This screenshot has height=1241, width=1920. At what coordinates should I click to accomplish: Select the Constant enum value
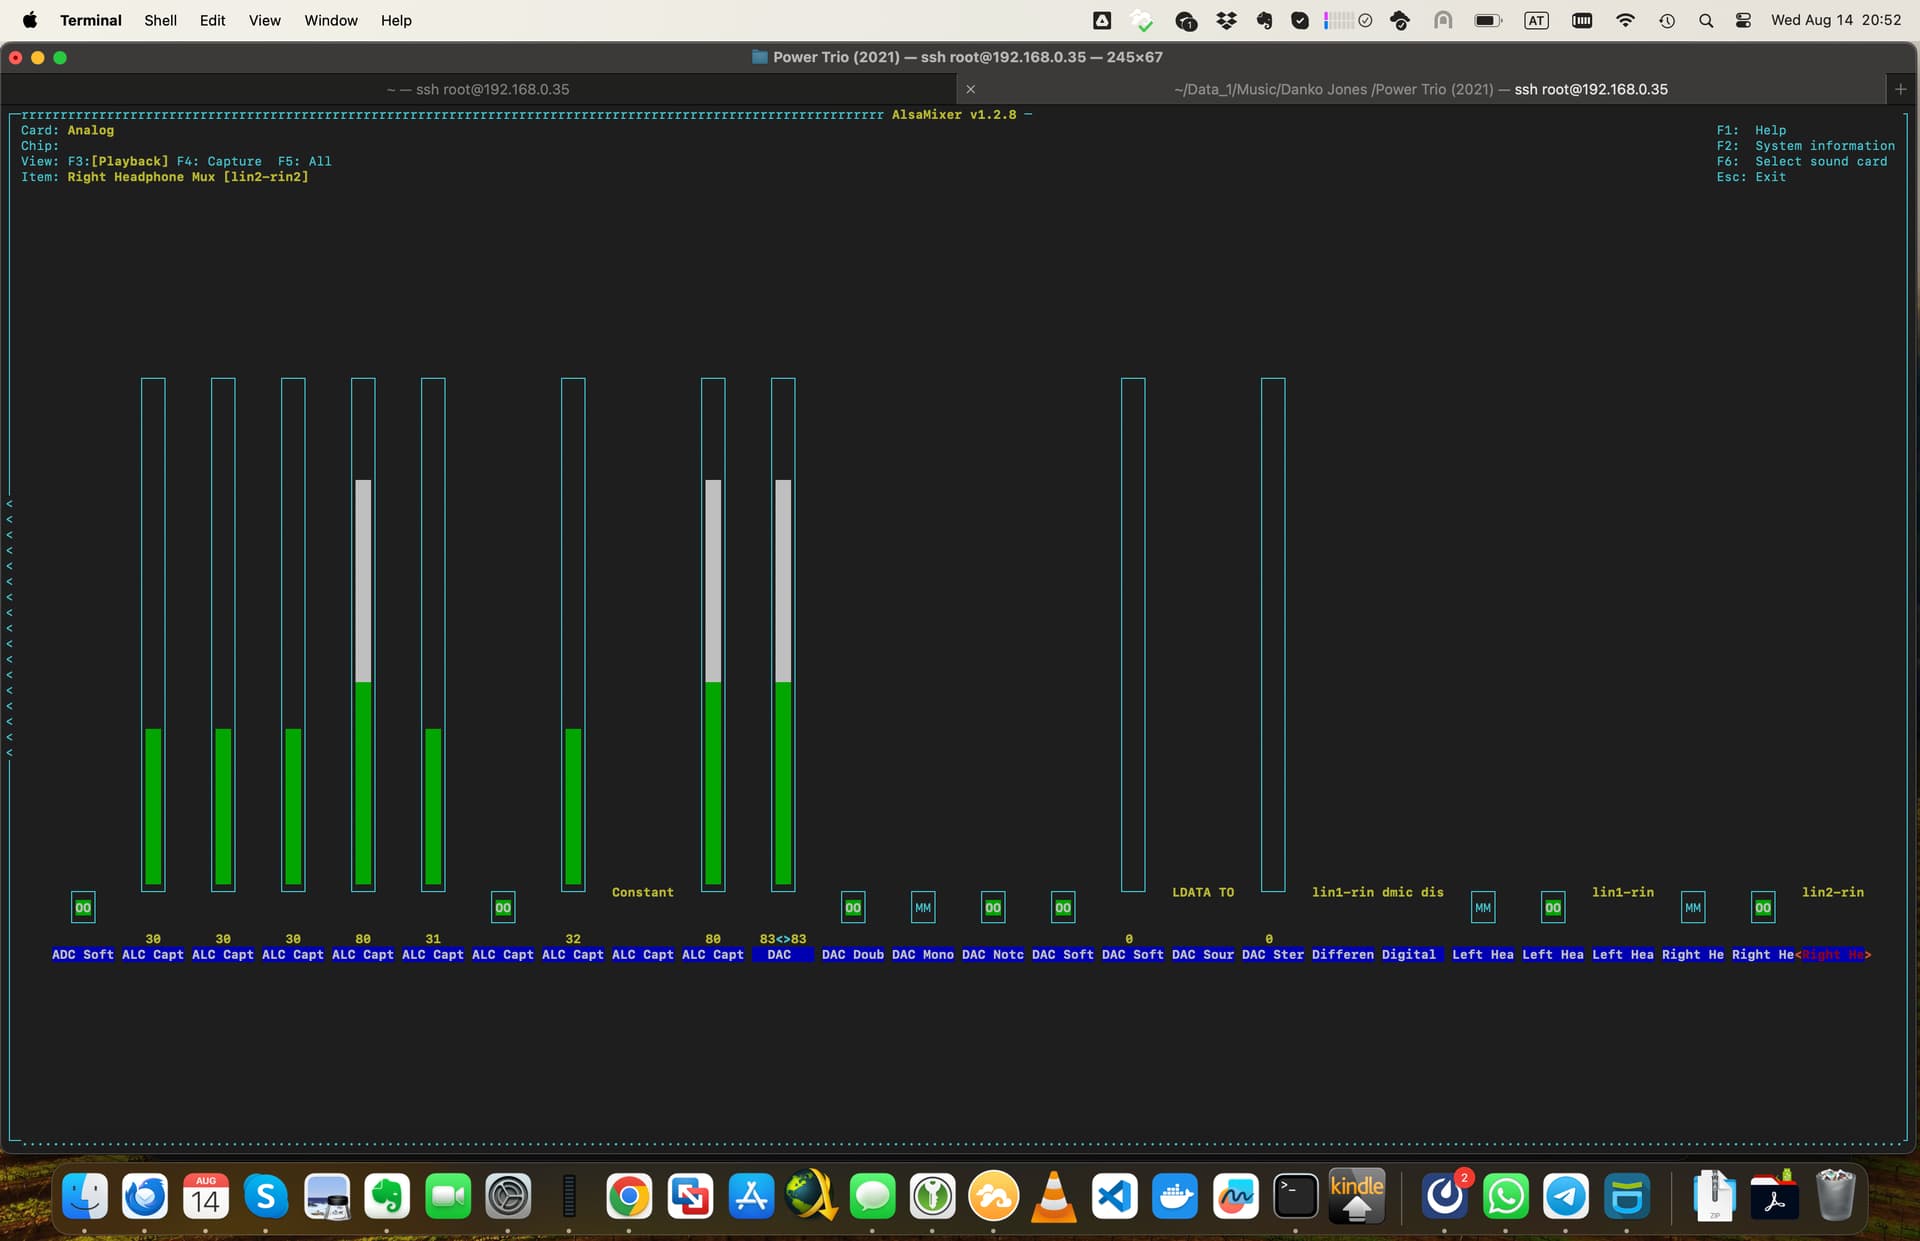point(643,892)
